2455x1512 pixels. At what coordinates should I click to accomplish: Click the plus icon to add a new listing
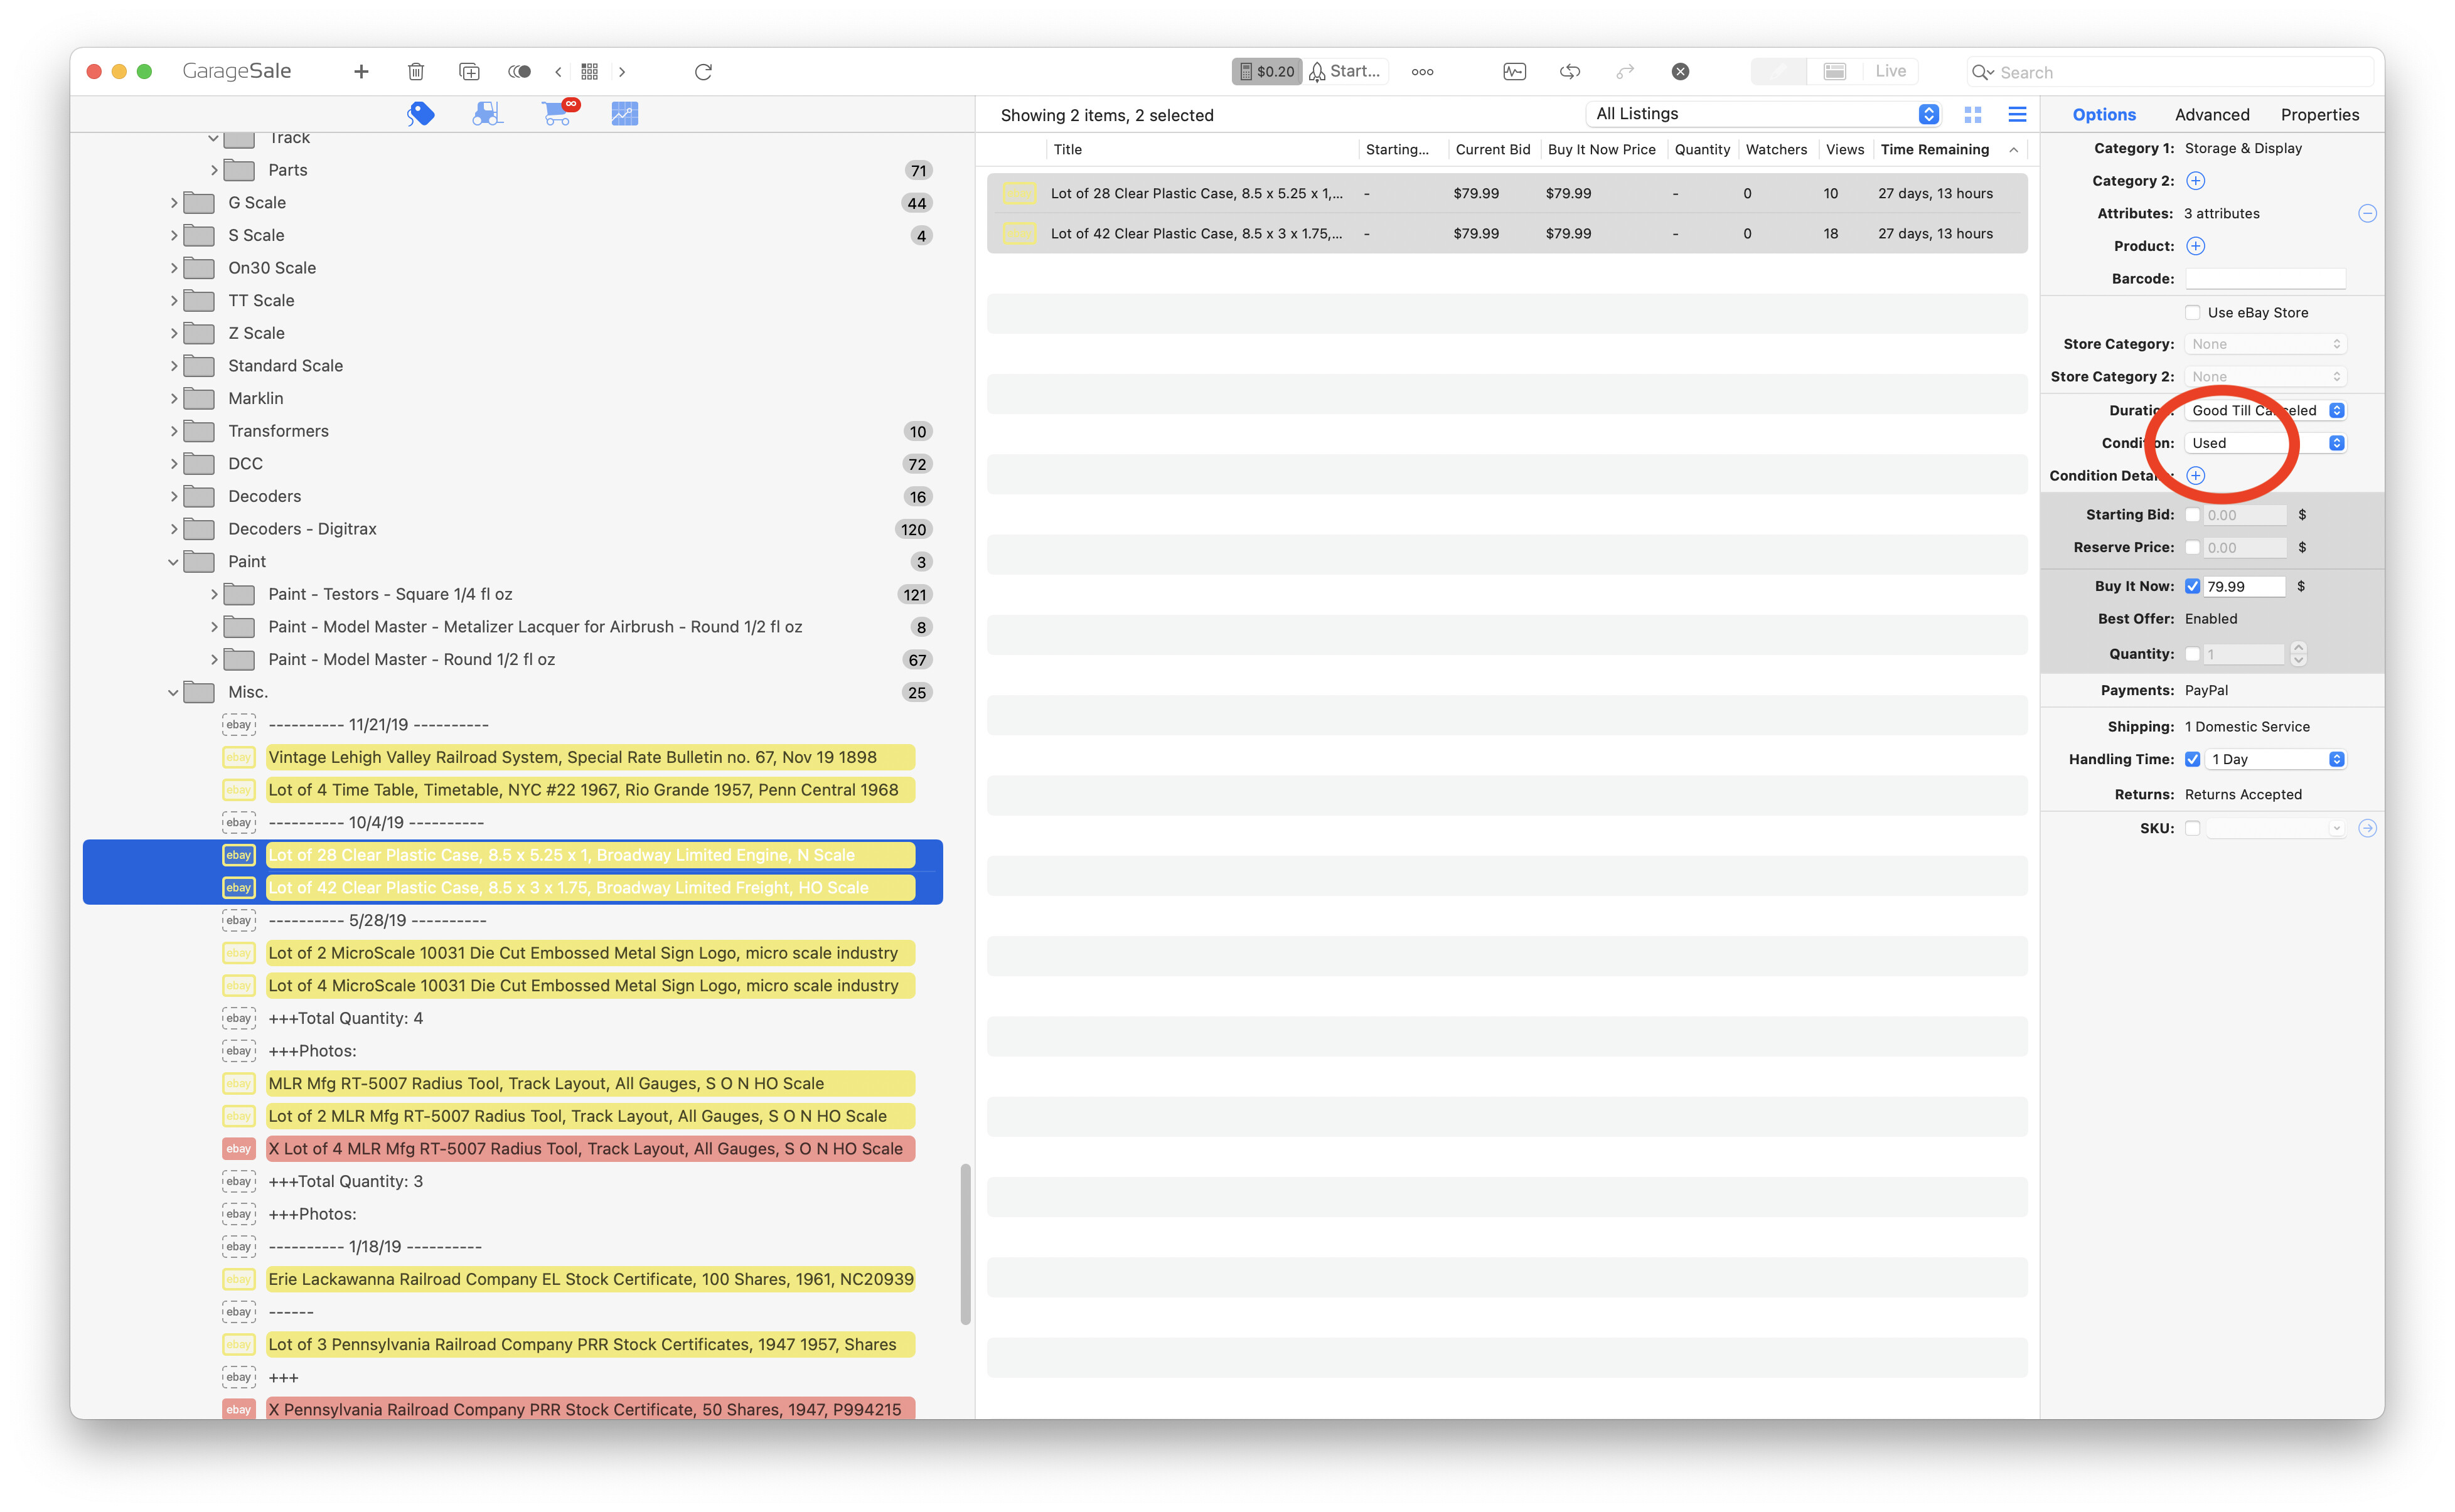361,71
